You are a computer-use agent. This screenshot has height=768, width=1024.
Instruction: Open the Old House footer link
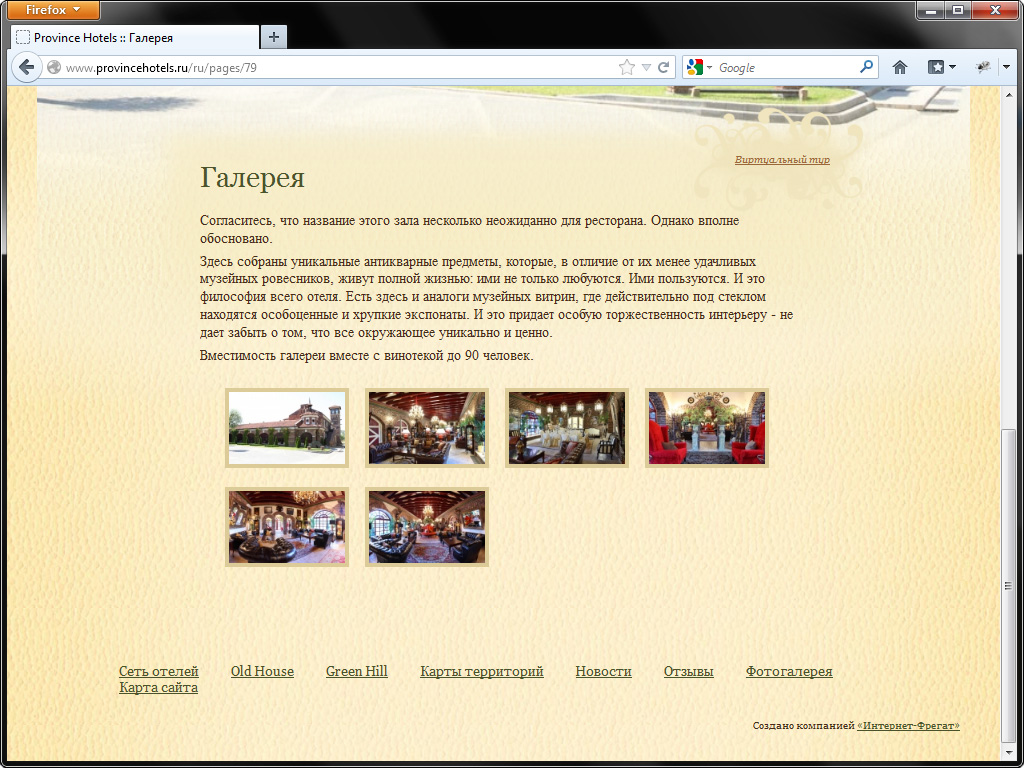(x=263, y=671)
